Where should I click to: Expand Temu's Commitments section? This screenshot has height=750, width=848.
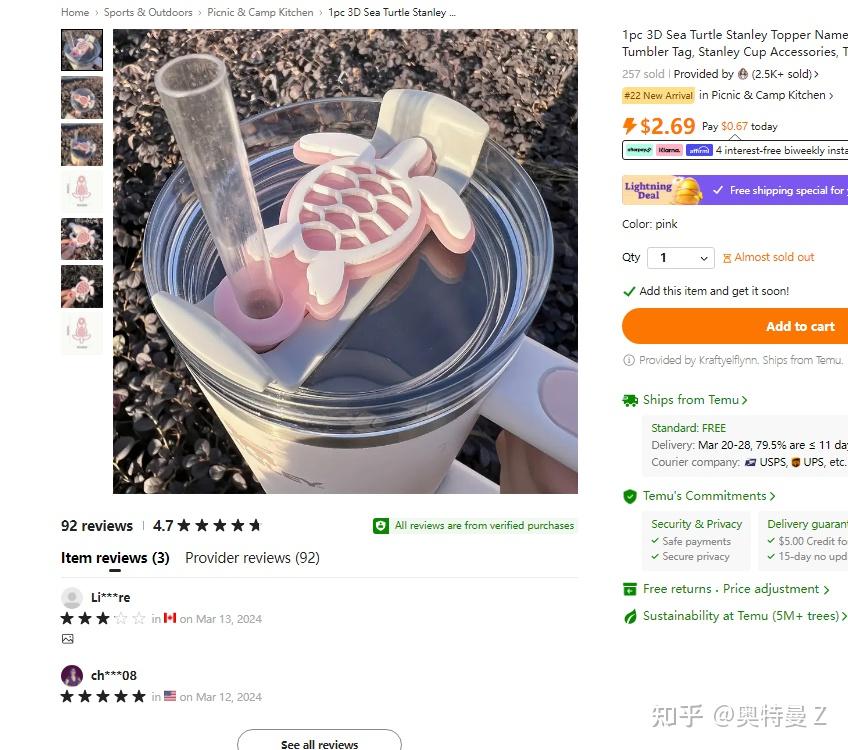(x=709, y=496)
